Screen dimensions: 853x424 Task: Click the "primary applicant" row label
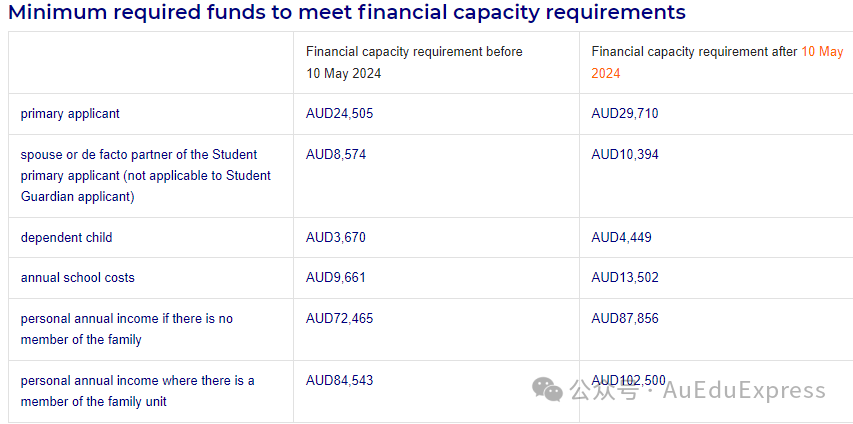70,114
